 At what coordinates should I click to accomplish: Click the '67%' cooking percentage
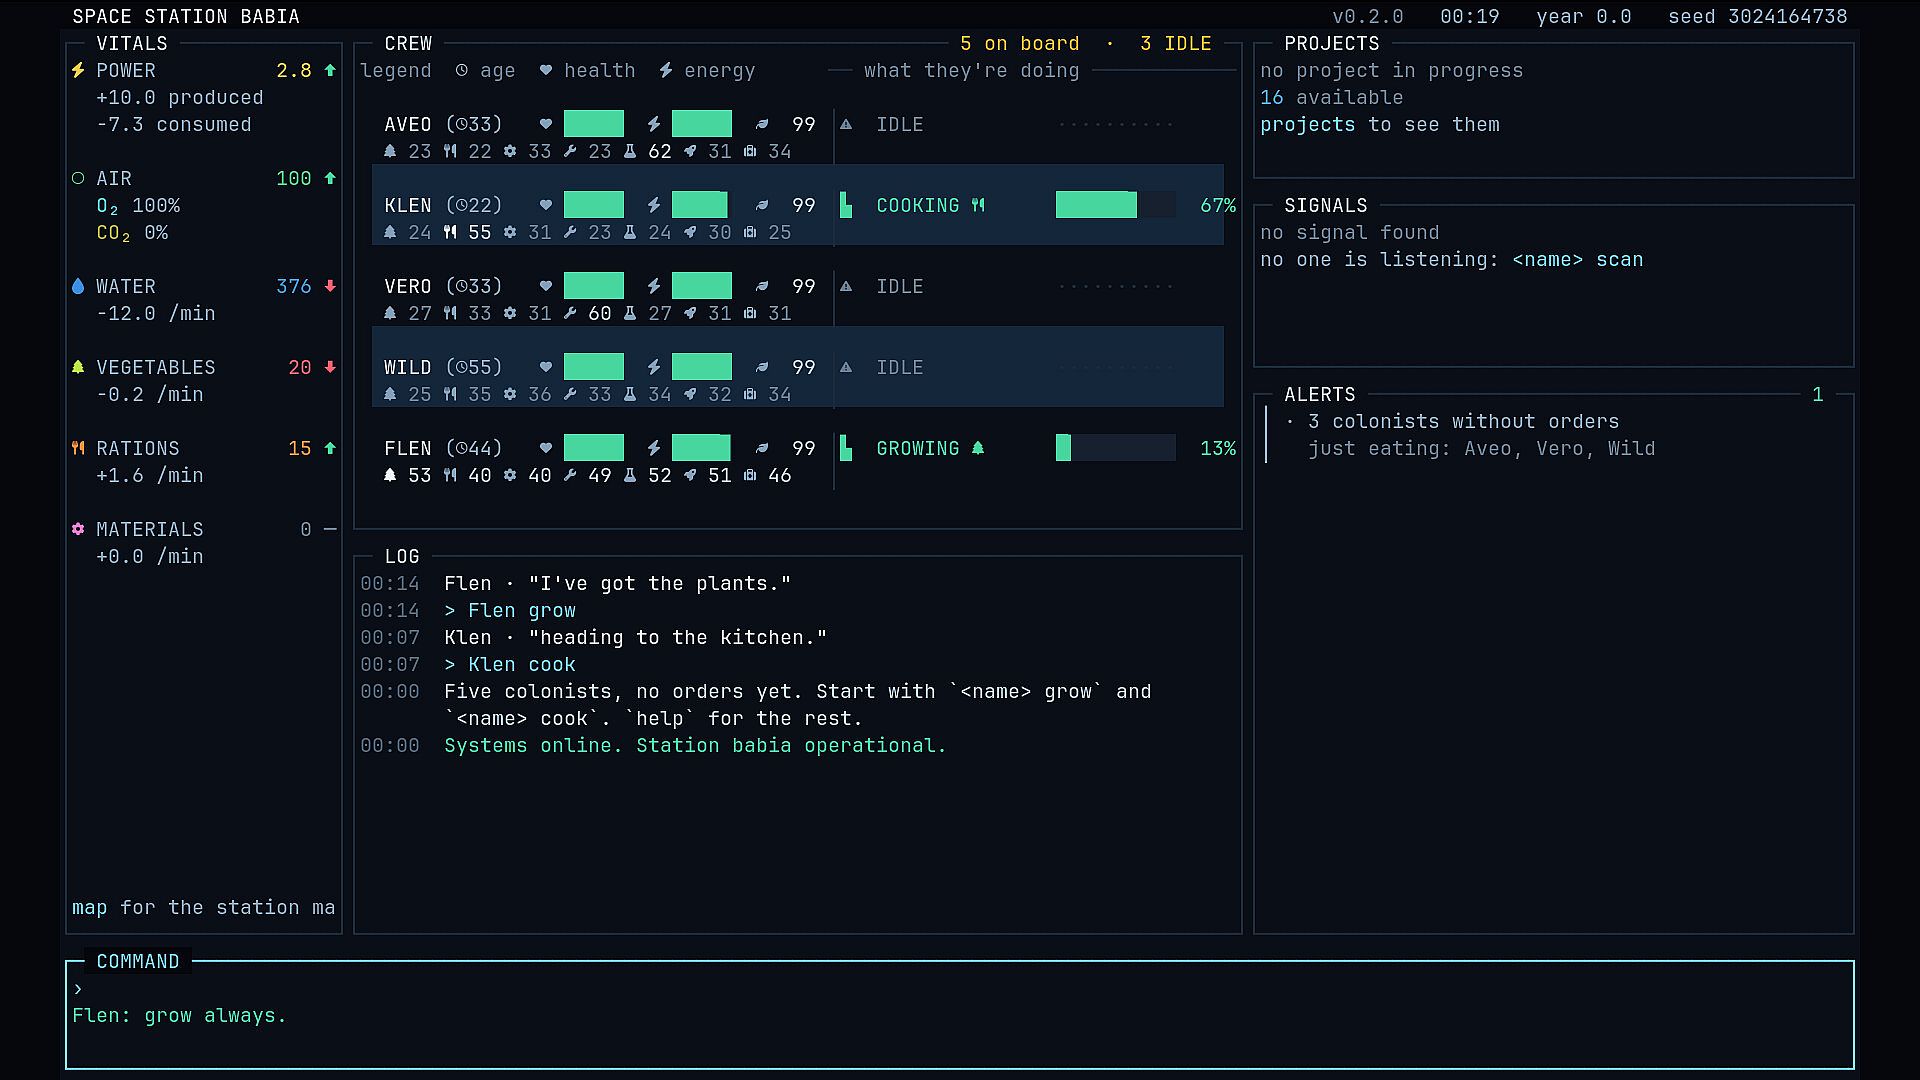(1218, 206)
